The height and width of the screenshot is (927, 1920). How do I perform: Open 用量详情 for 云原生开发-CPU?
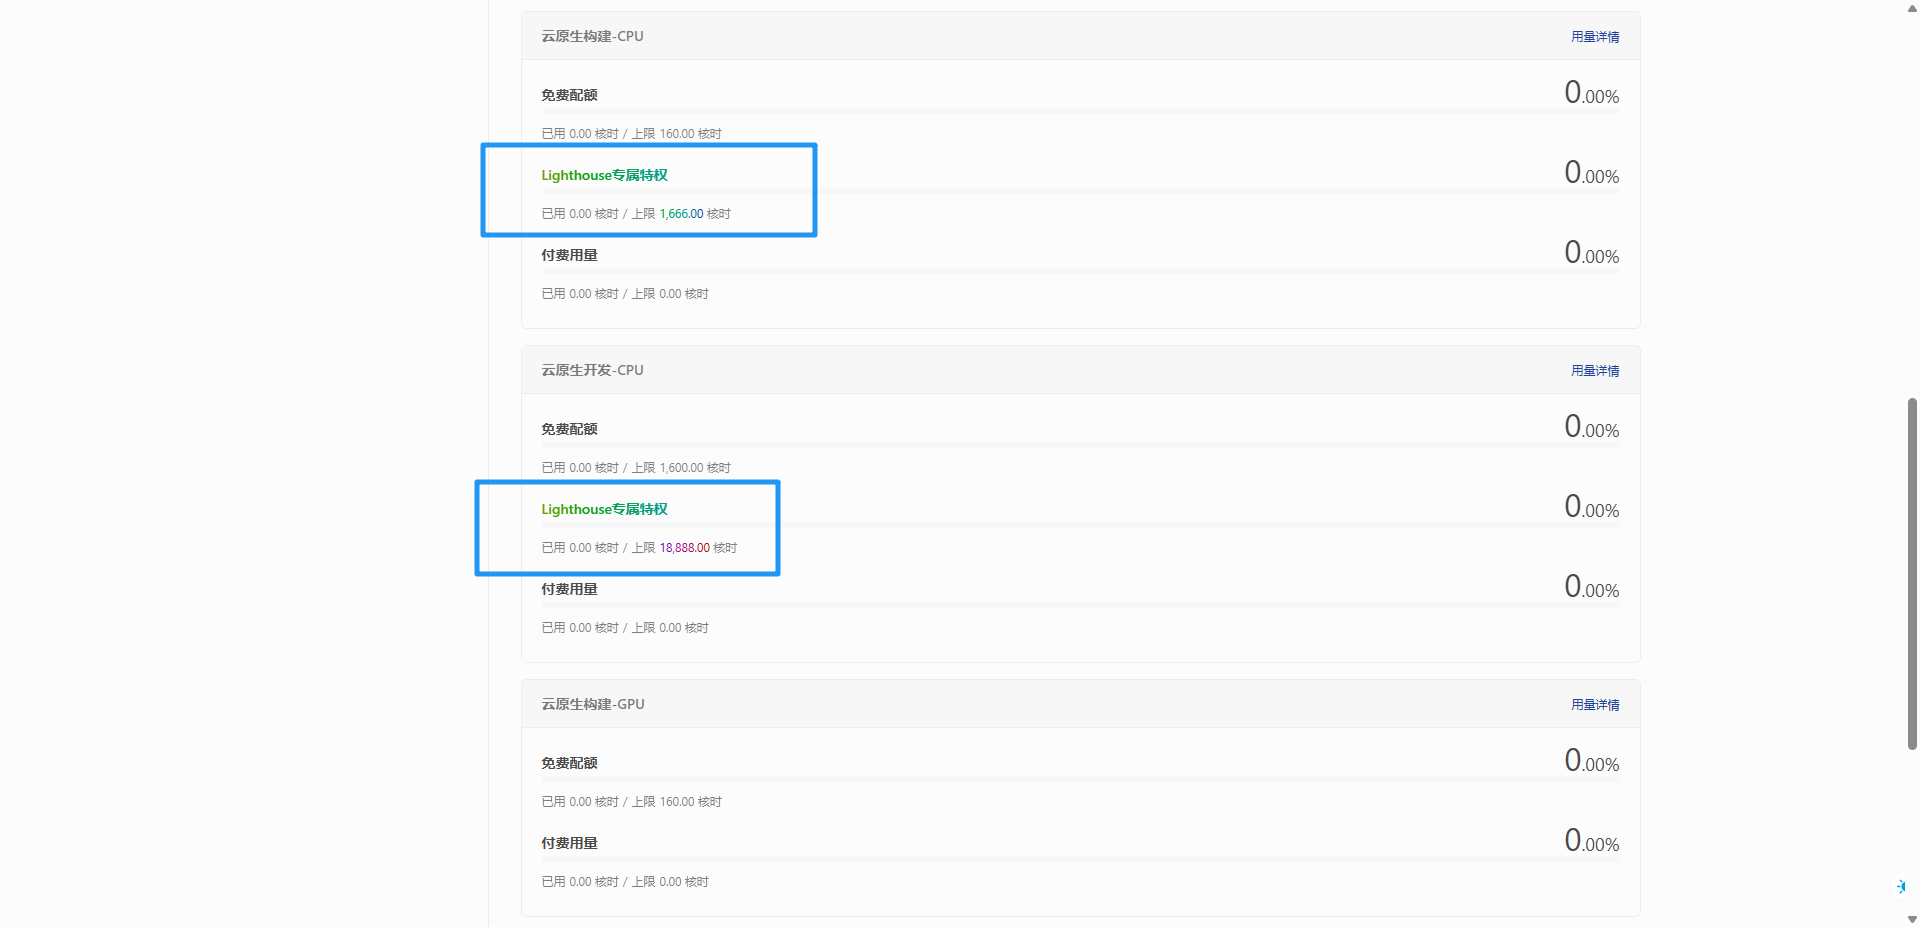1594,371
